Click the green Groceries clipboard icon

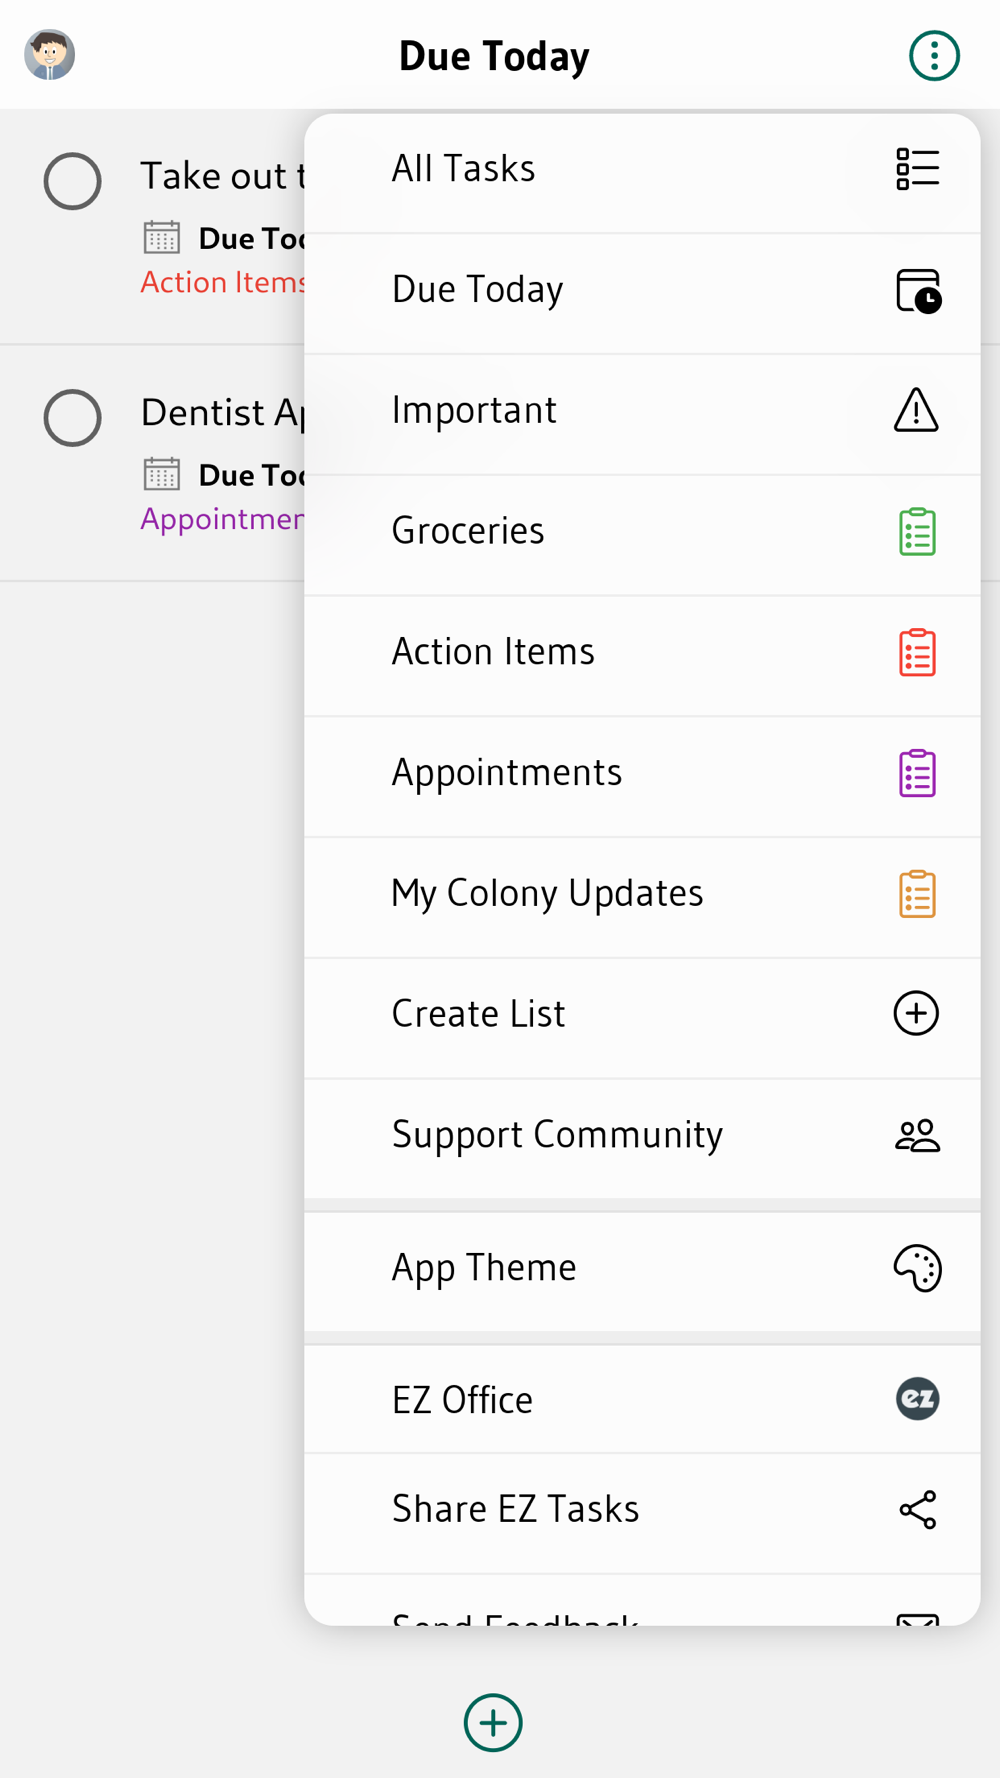point(916,532)
